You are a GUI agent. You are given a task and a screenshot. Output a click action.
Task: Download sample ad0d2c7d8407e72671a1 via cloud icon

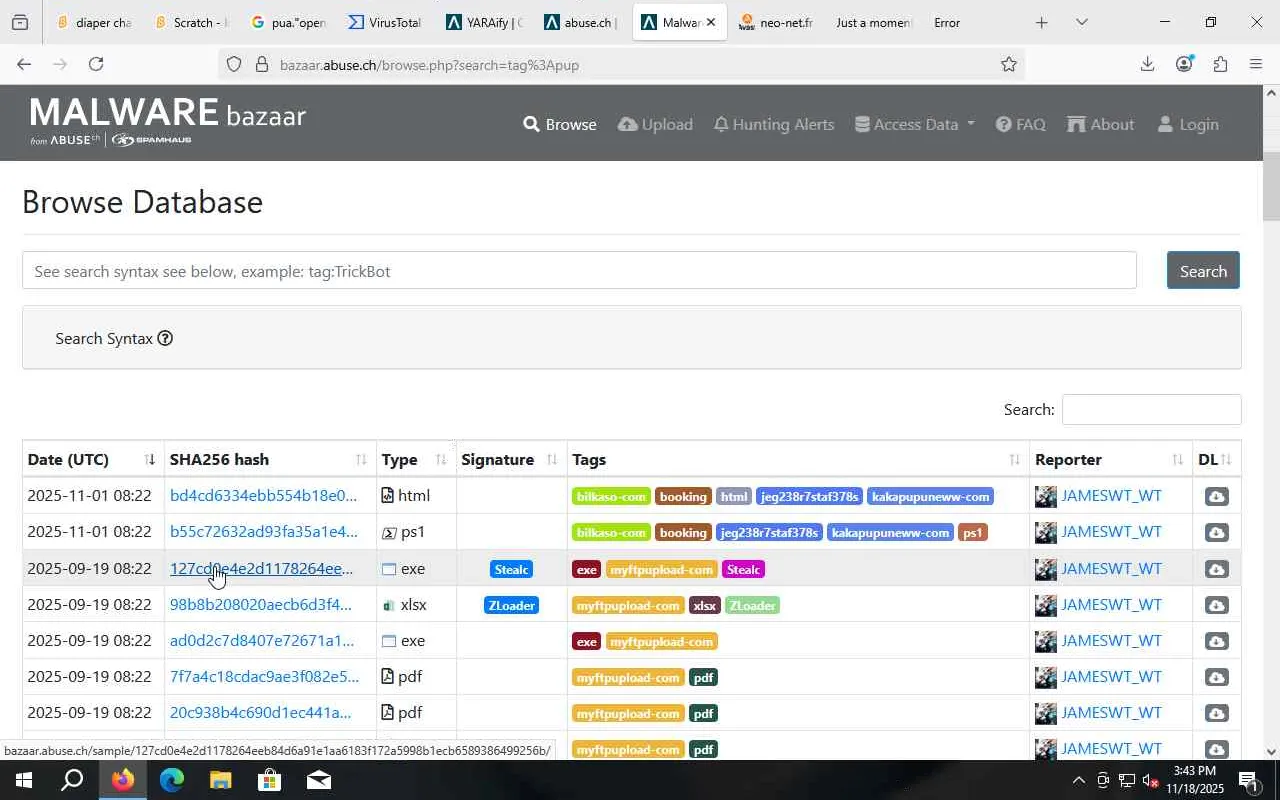point(1216,641)
